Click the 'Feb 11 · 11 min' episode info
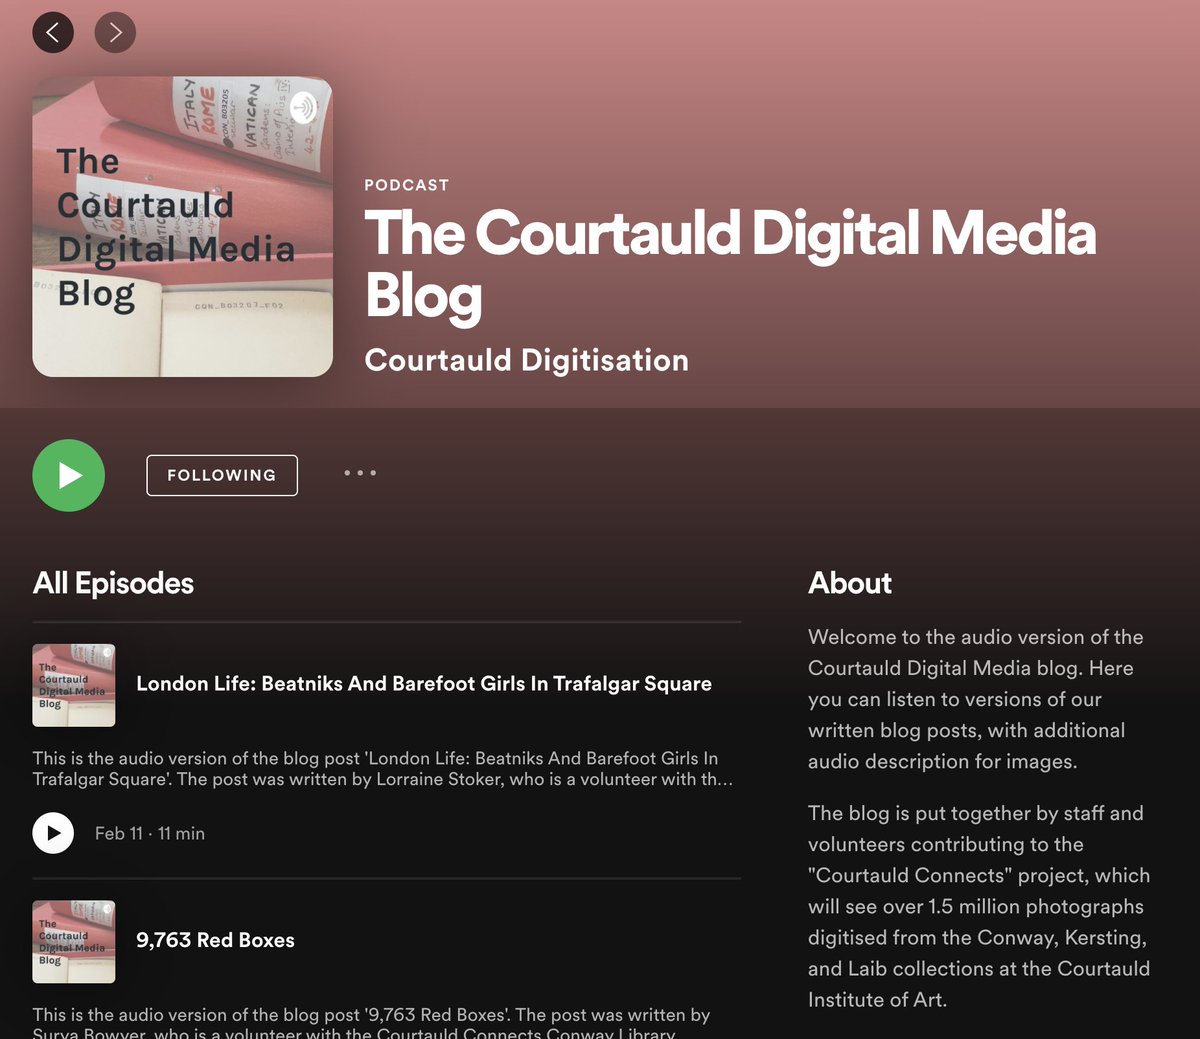1200x1039 pixels. (x=150, y=833)
